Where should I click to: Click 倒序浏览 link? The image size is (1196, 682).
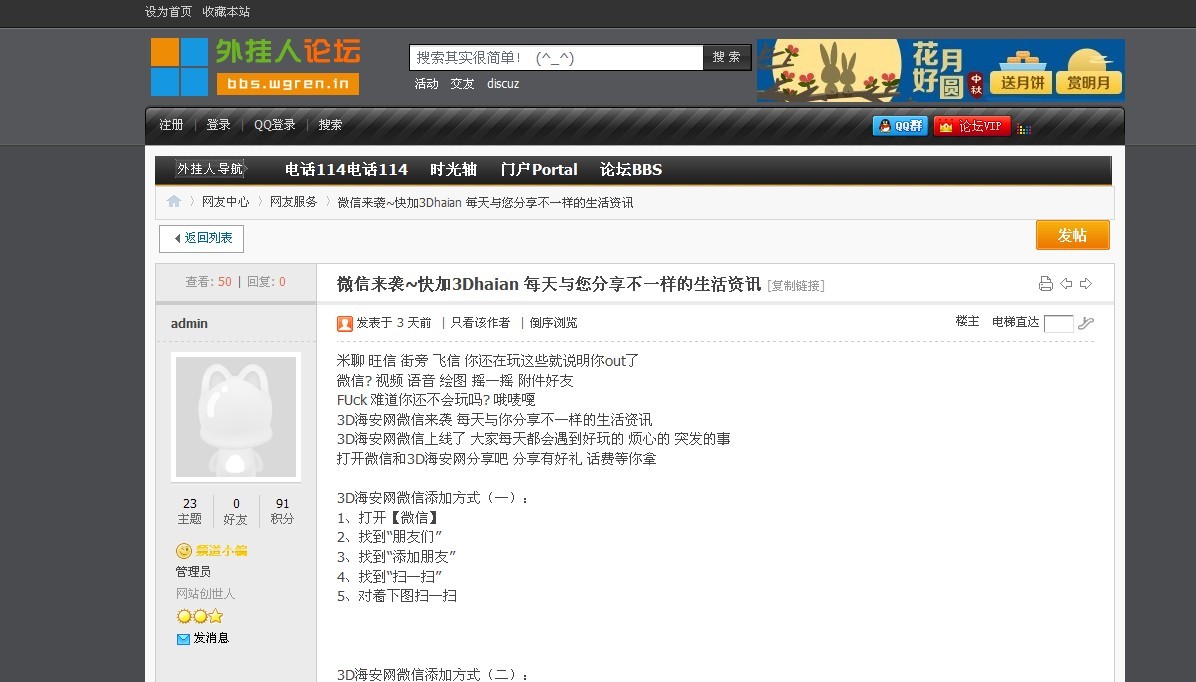553,323
